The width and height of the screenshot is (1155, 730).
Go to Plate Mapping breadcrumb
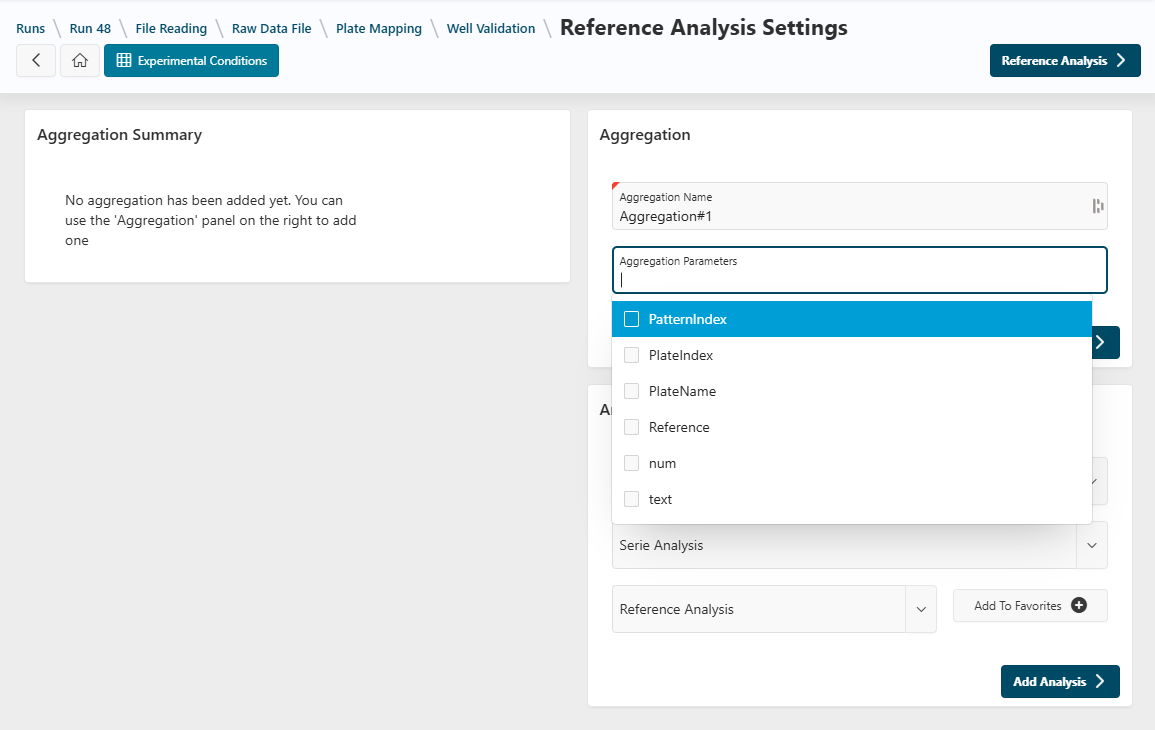[379, 29]
